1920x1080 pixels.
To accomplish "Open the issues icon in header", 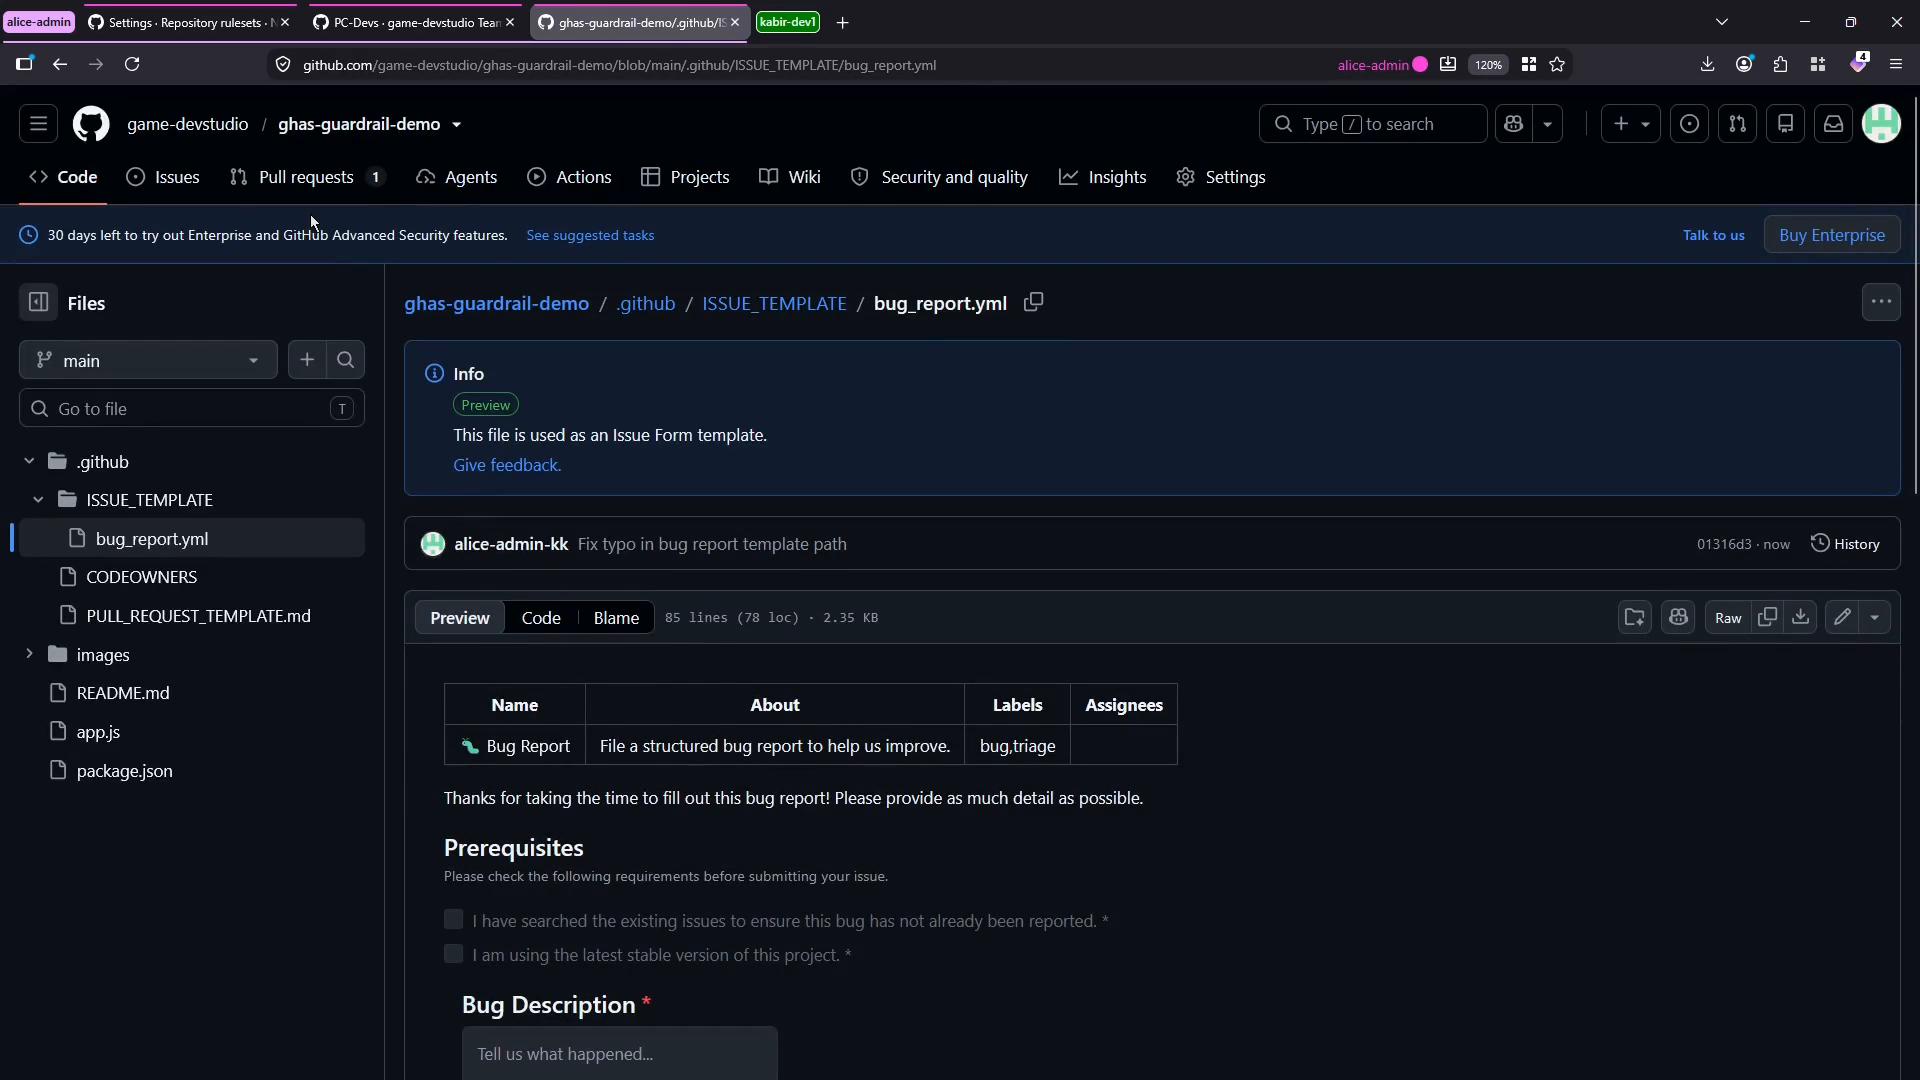I will 1689,124.
